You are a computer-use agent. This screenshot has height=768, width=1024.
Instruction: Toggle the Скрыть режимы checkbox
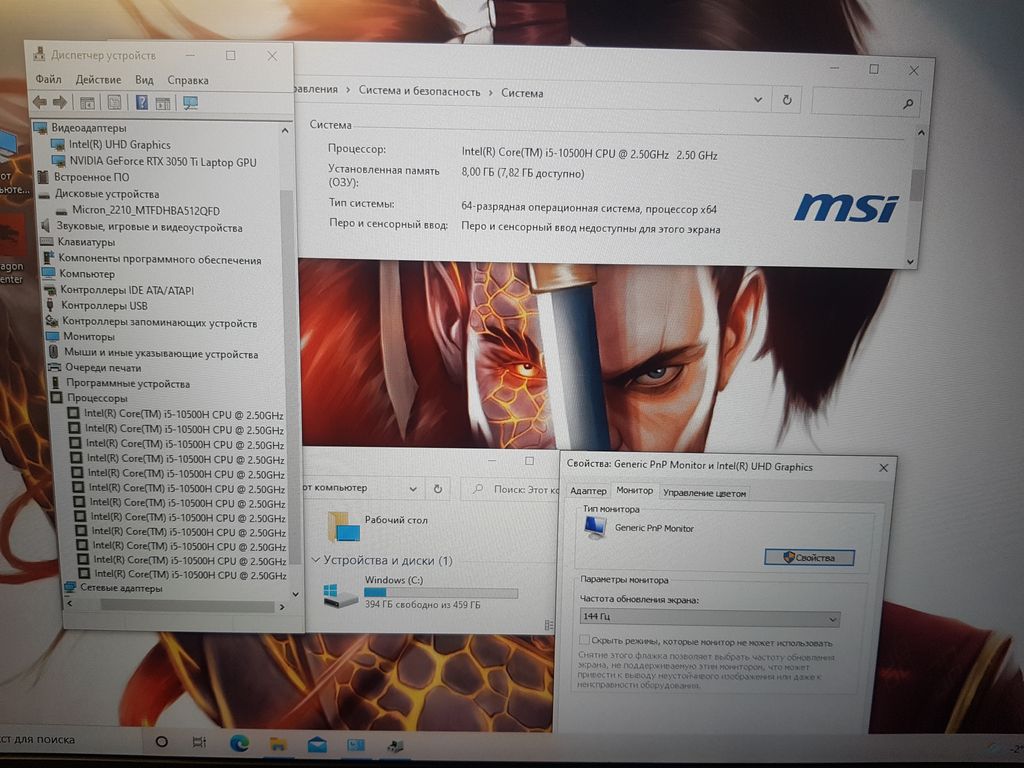pos(584,639)
